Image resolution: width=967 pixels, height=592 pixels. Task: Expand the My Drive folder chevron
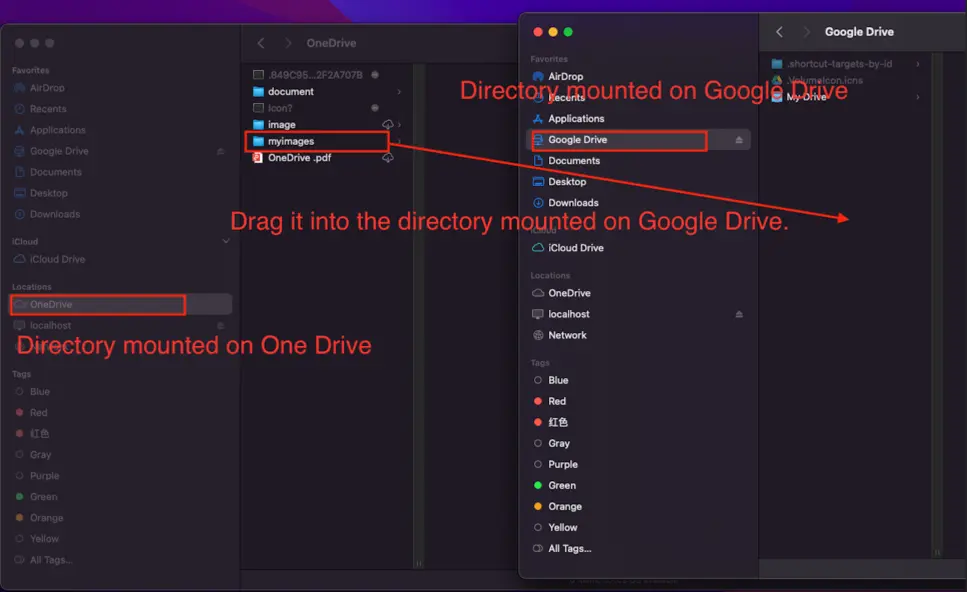[x=918, y=97]
